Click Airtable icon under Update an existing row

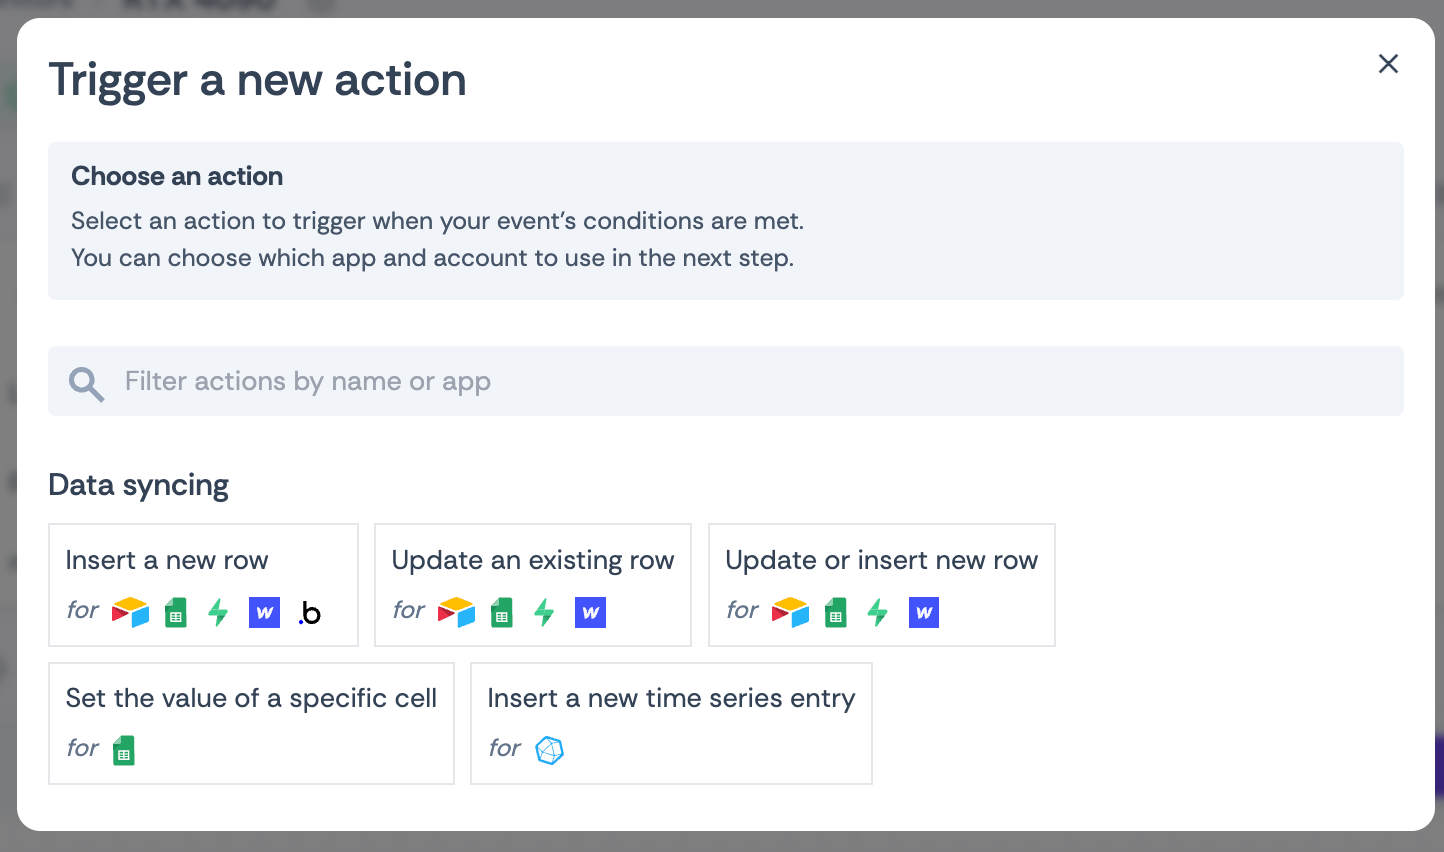(456, 612)
